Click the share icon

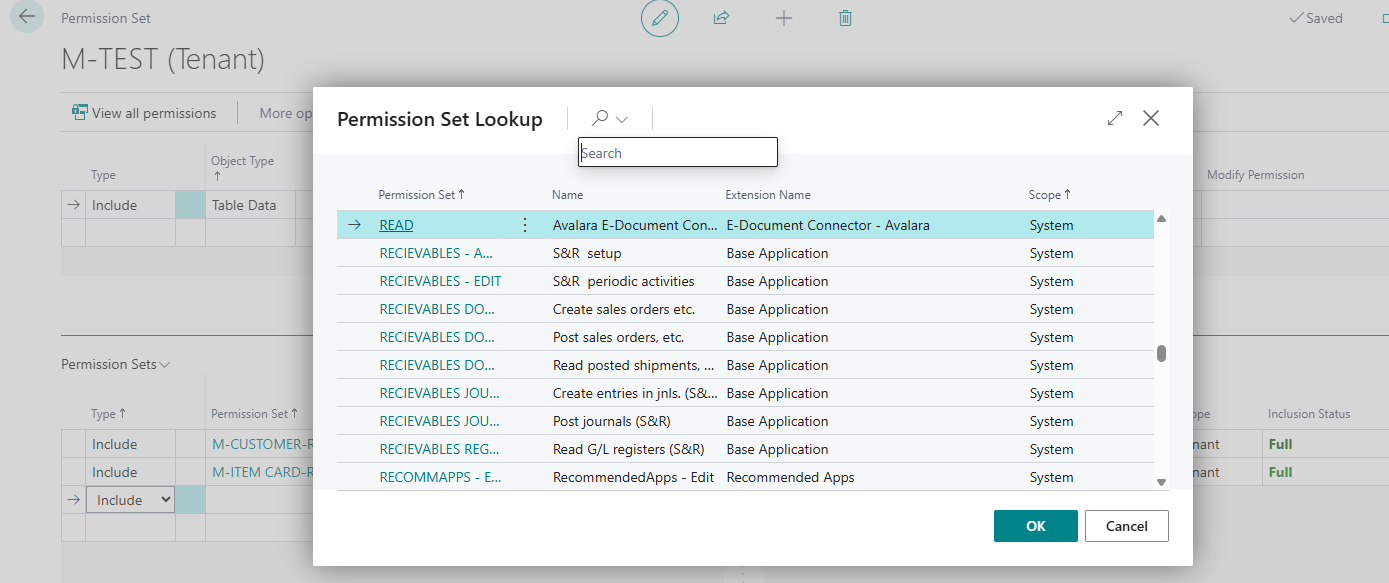(721, 18)
